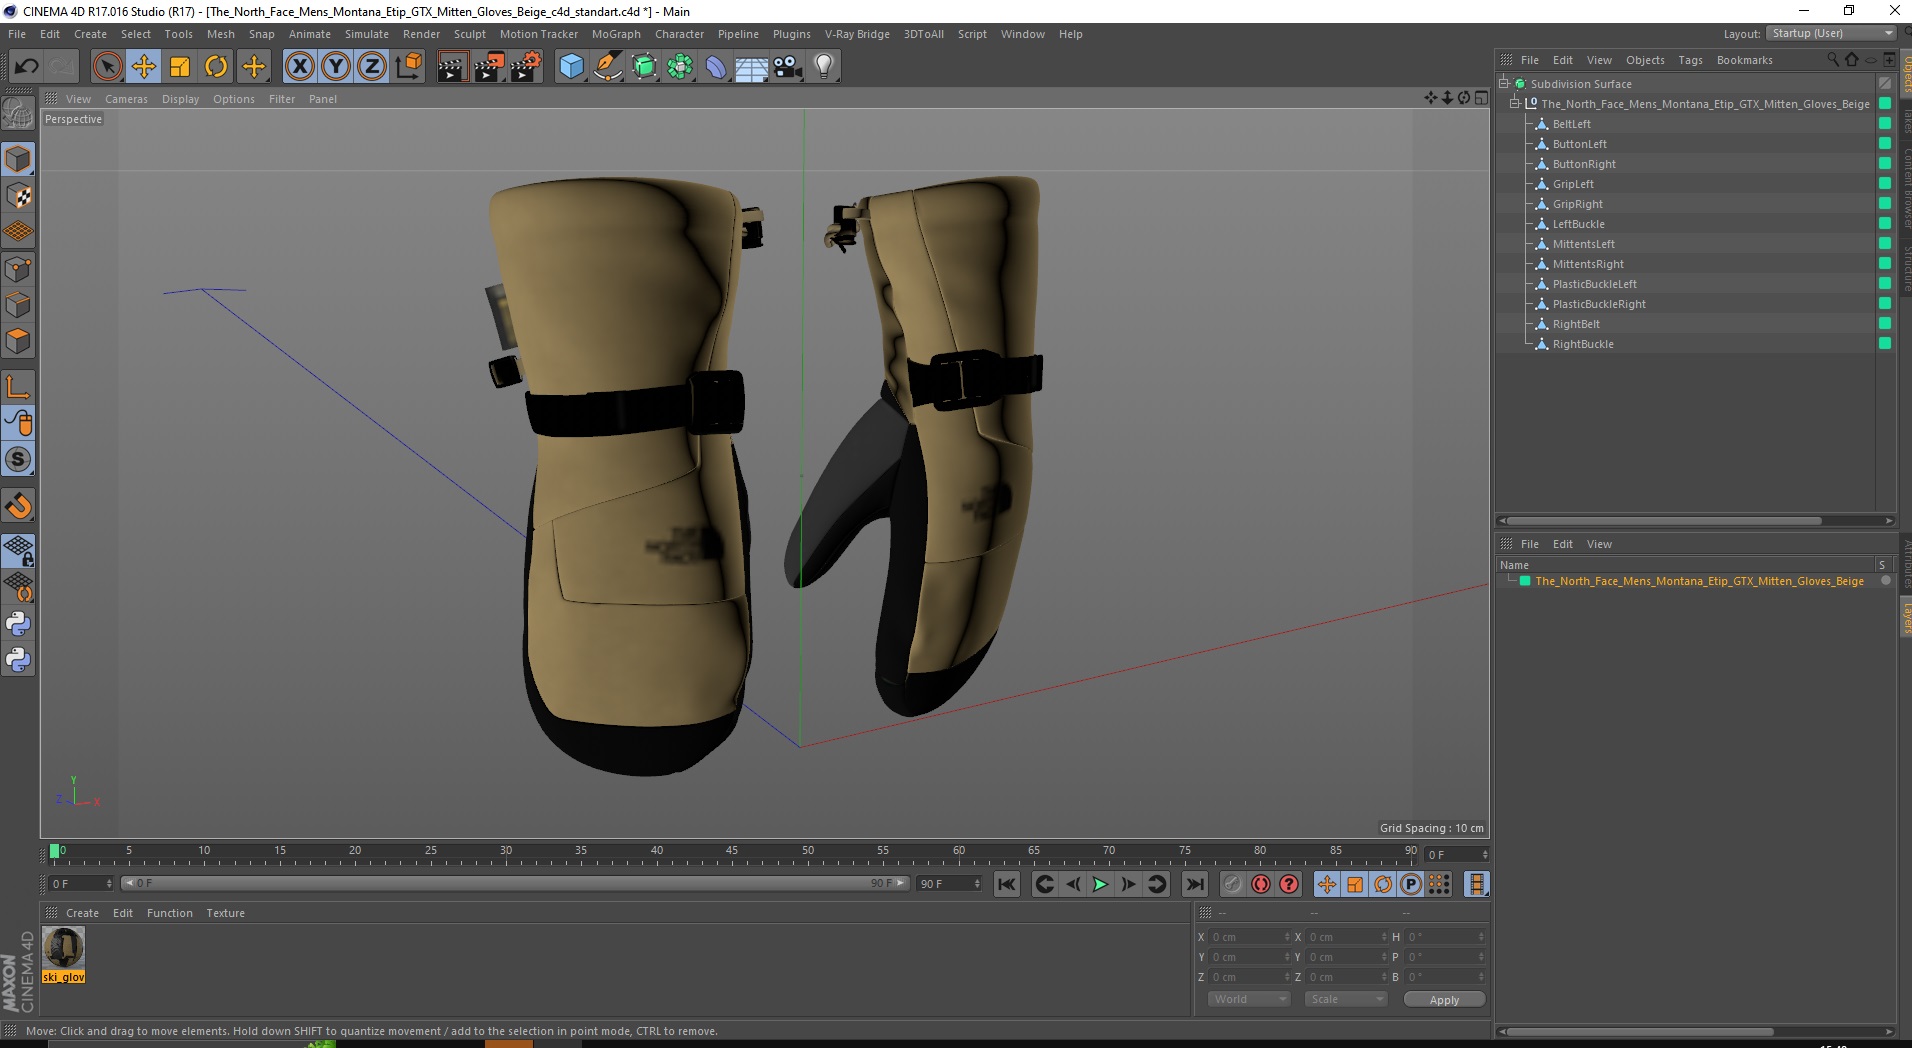The width and height of the screenshot is (1912, 1048).
Task: Open Material Manager Texture menu
Action: coord(225,913)
